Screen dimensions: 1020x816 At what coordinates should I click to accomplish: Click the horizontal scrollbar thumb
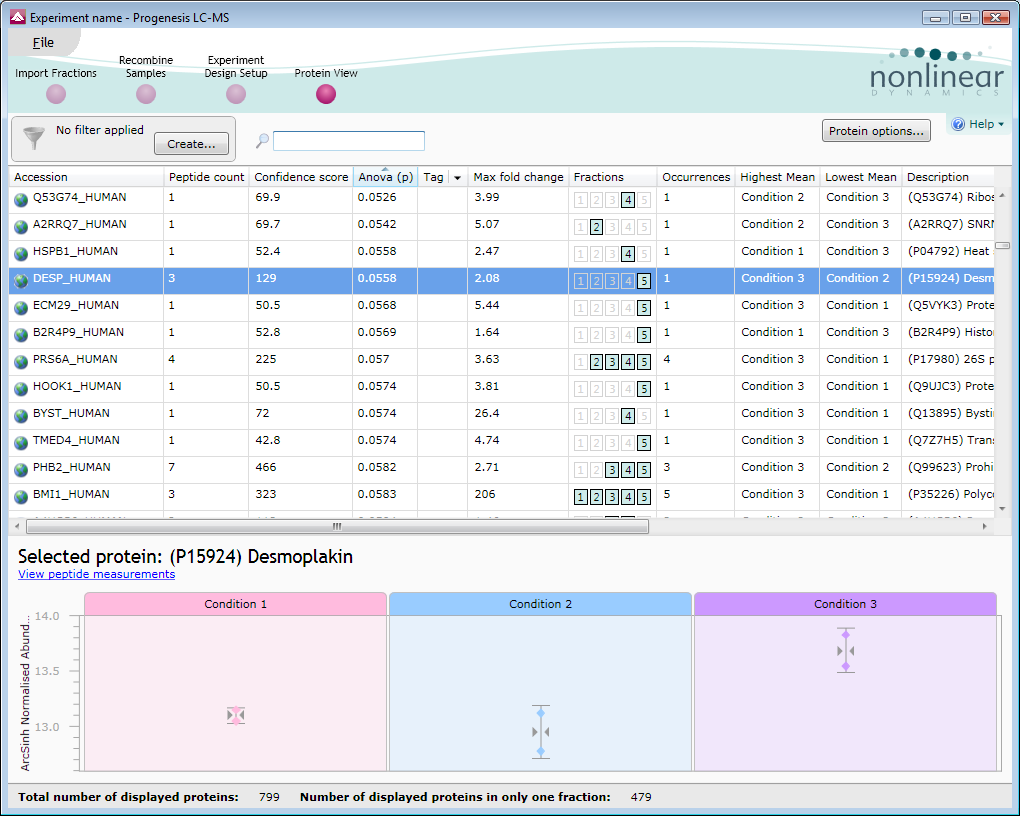coord(337,526)
